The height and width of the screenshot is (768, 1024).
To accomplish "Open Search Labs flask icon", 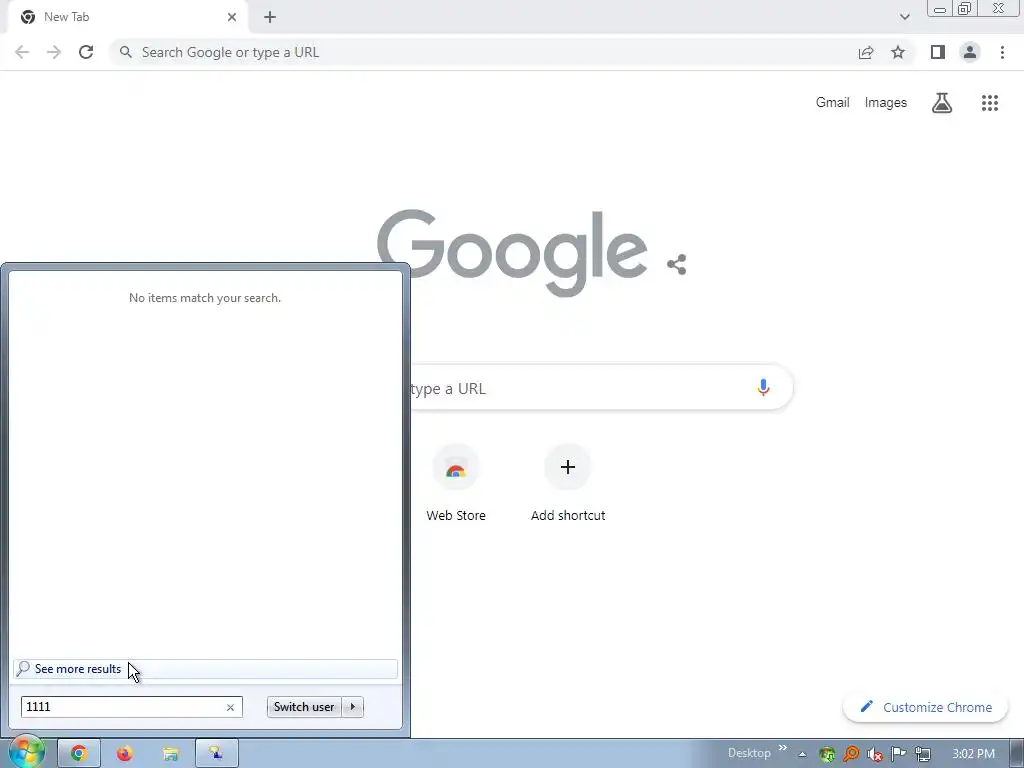I will [942, 103].
